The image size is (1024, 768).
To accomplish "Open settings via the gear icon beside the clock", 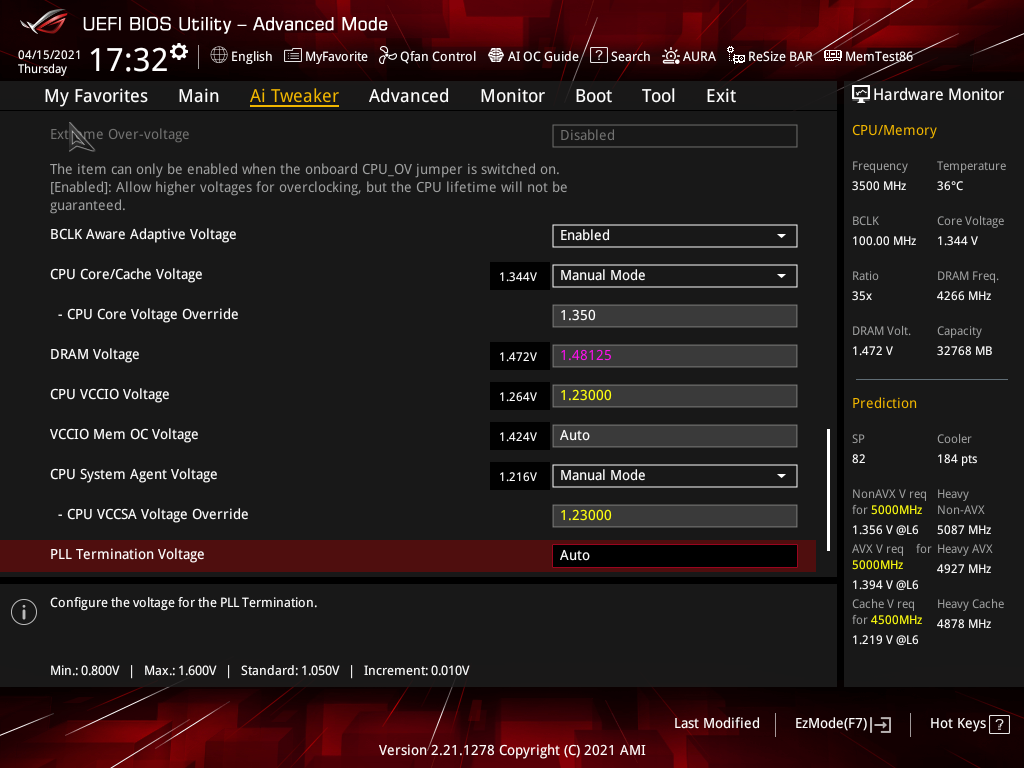I will pyautogui.click(x=179, y=52).
